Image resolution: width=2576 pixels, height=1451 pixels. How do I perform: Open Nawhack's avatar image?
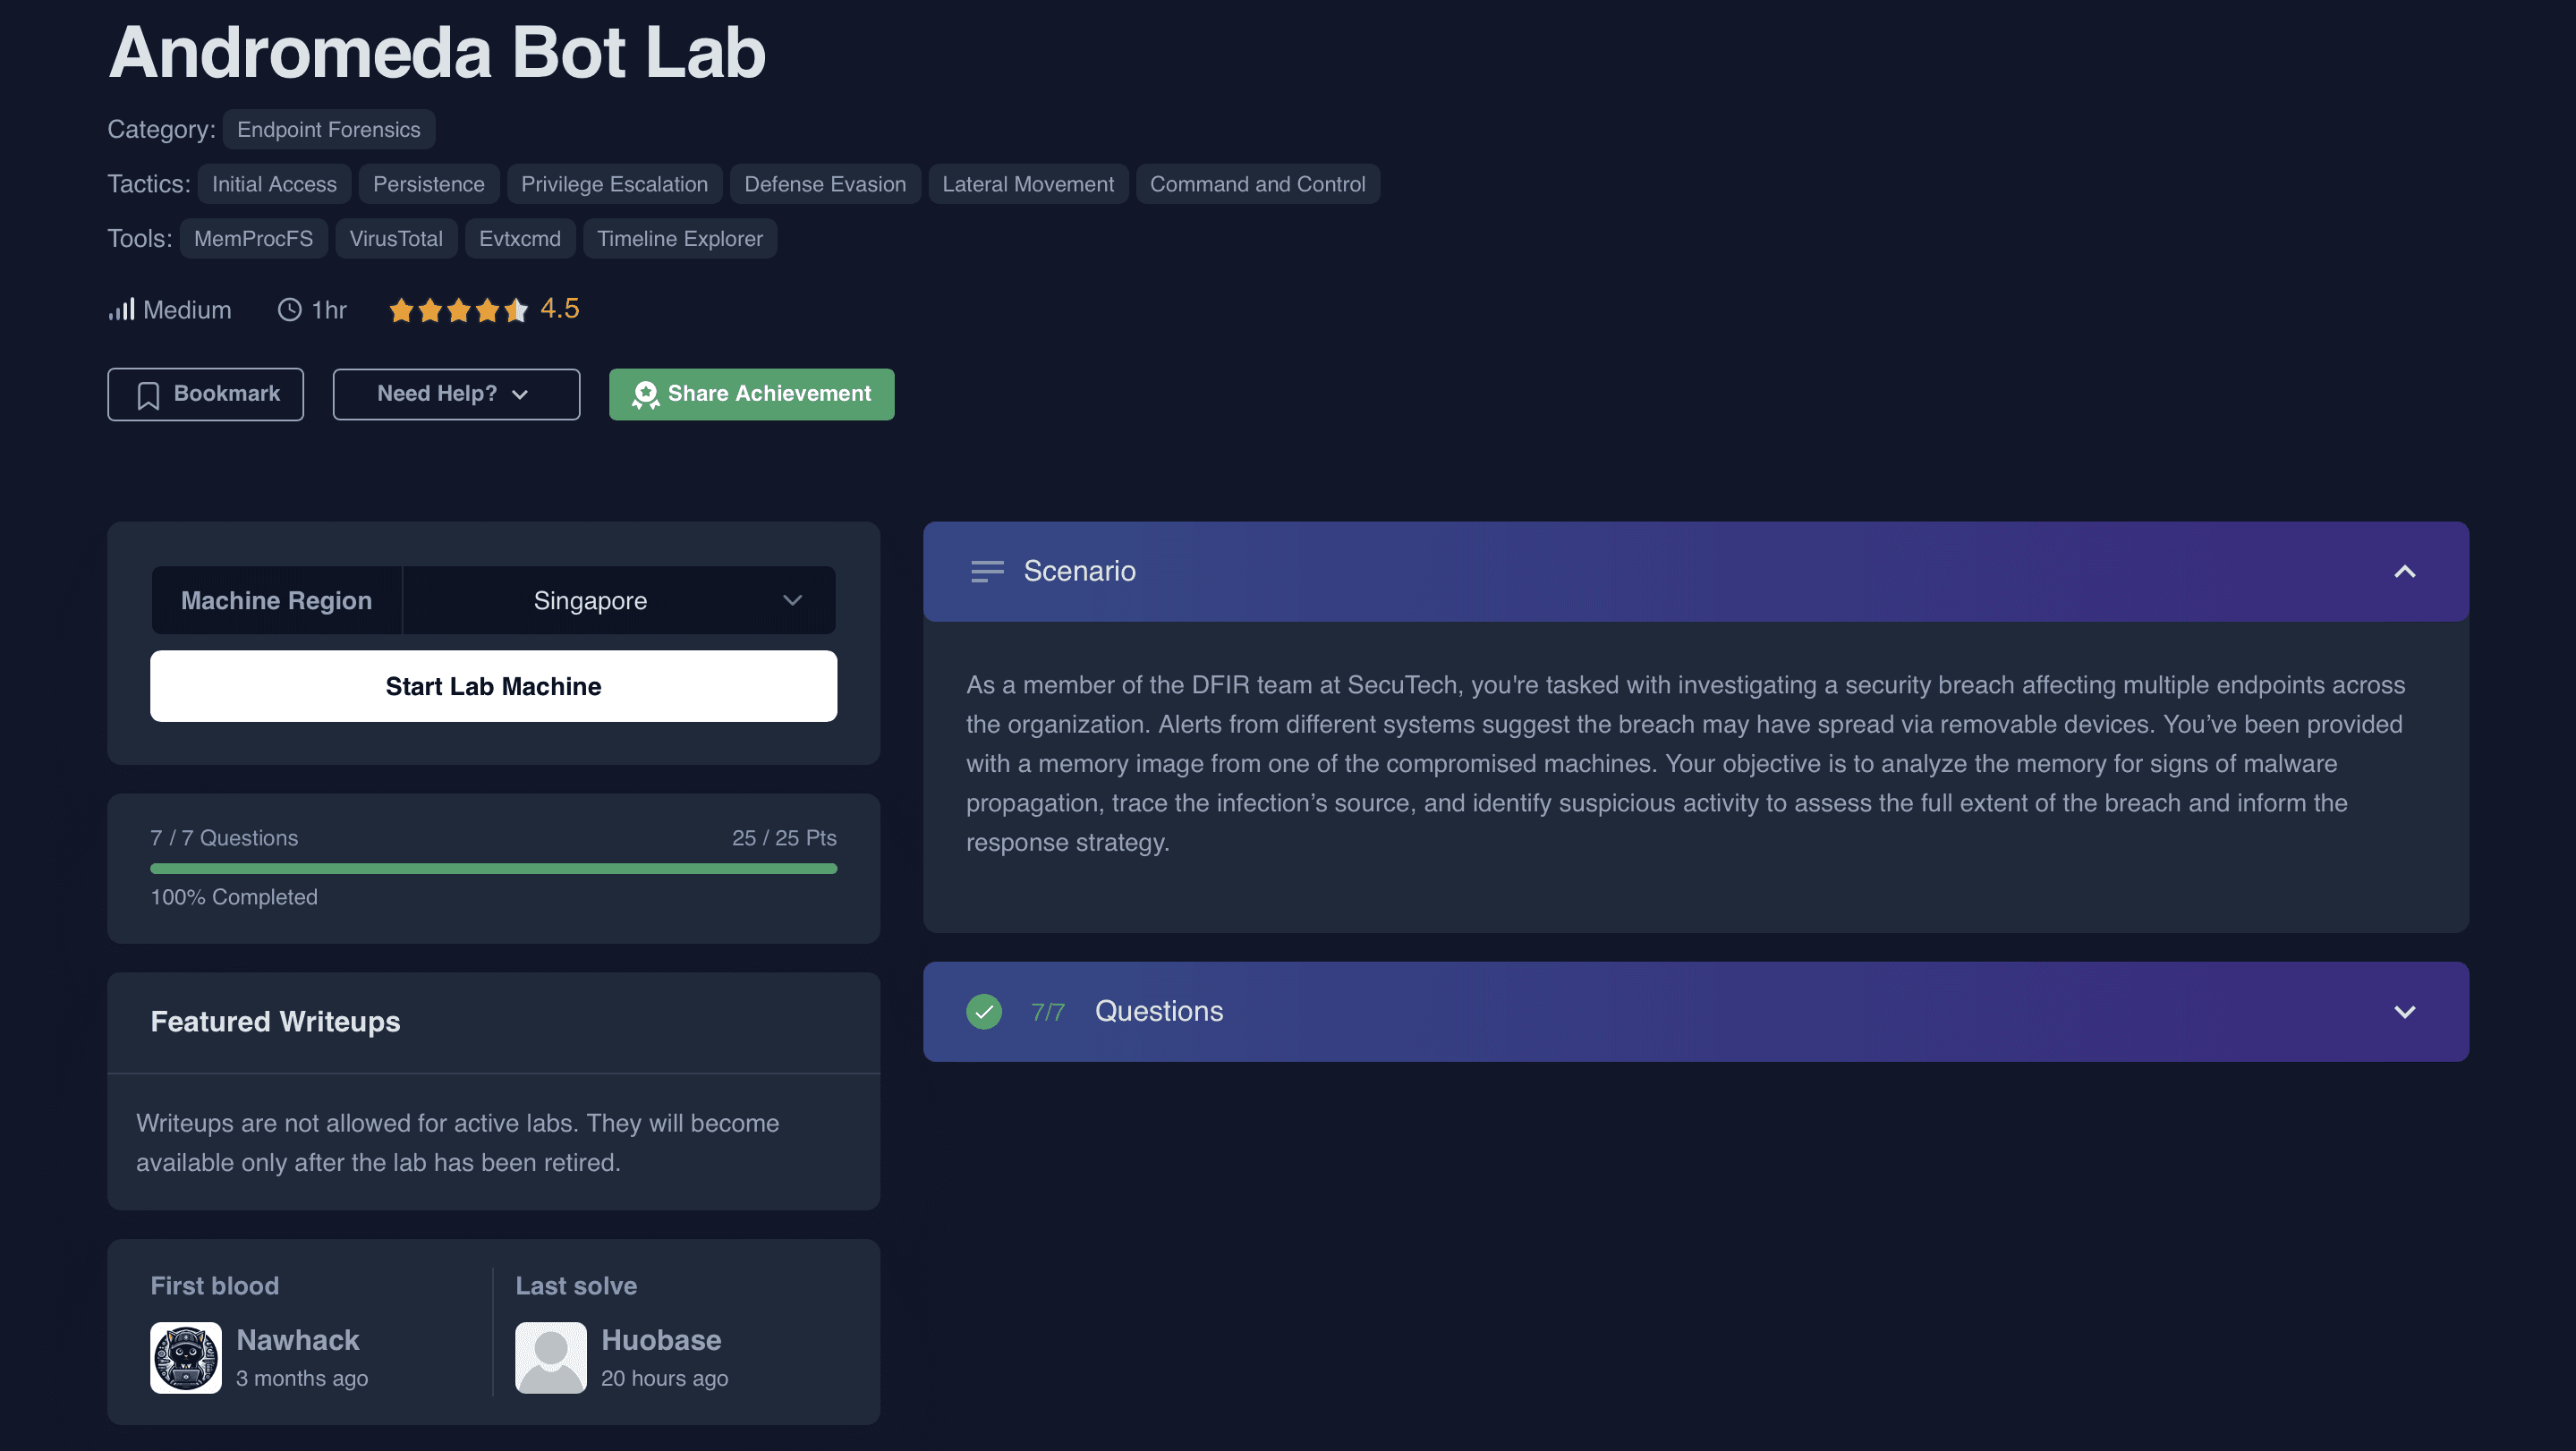click(x=186, y=1358)
